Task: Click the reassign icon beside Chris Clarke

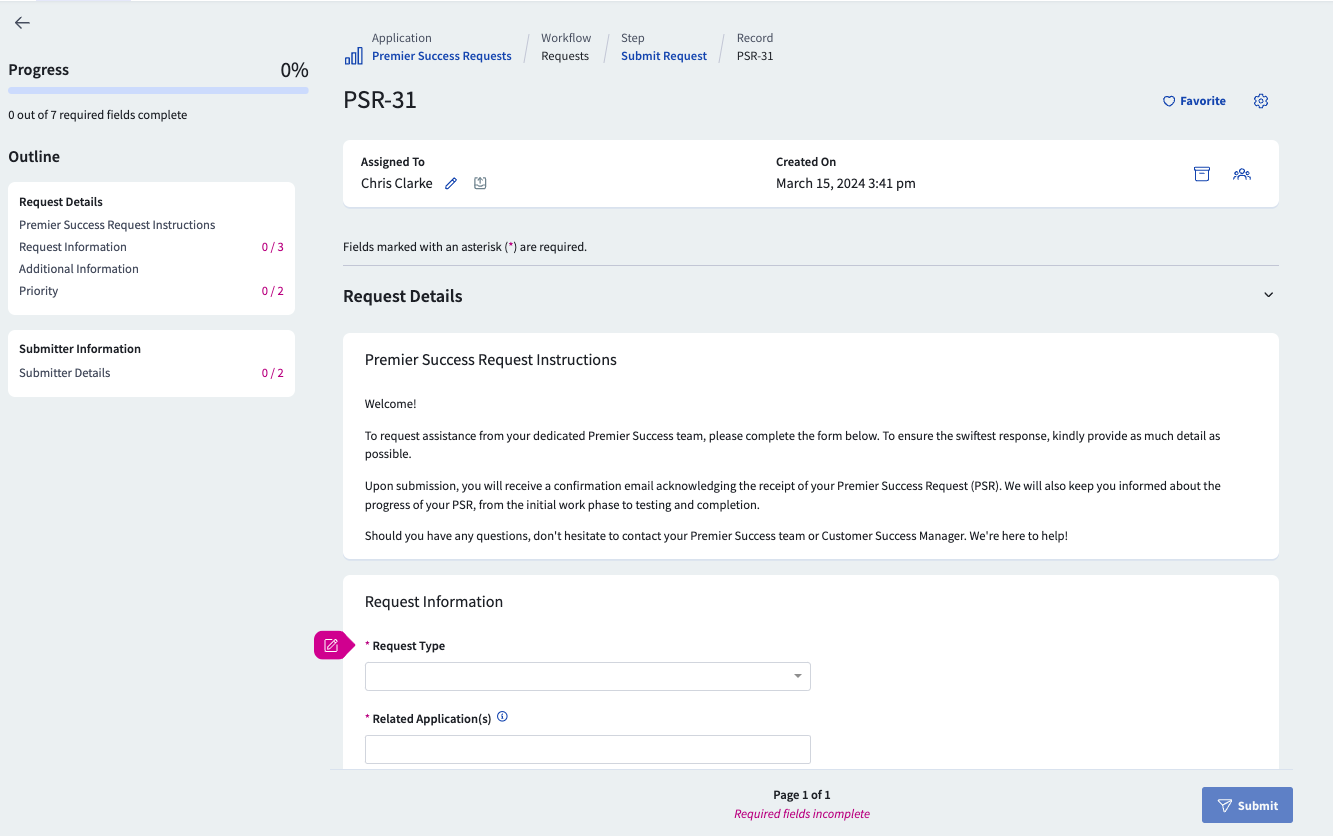Action: point(479,183)
